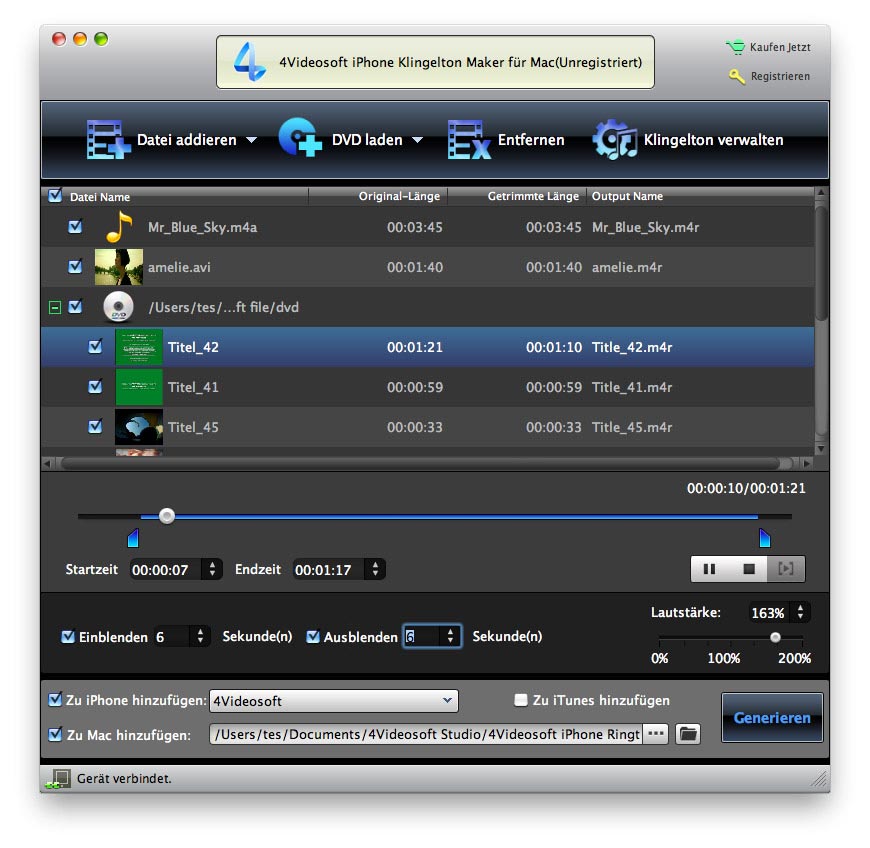
Task: Expand the DVD laden dropdown arrow
Action: click(417, 140)
